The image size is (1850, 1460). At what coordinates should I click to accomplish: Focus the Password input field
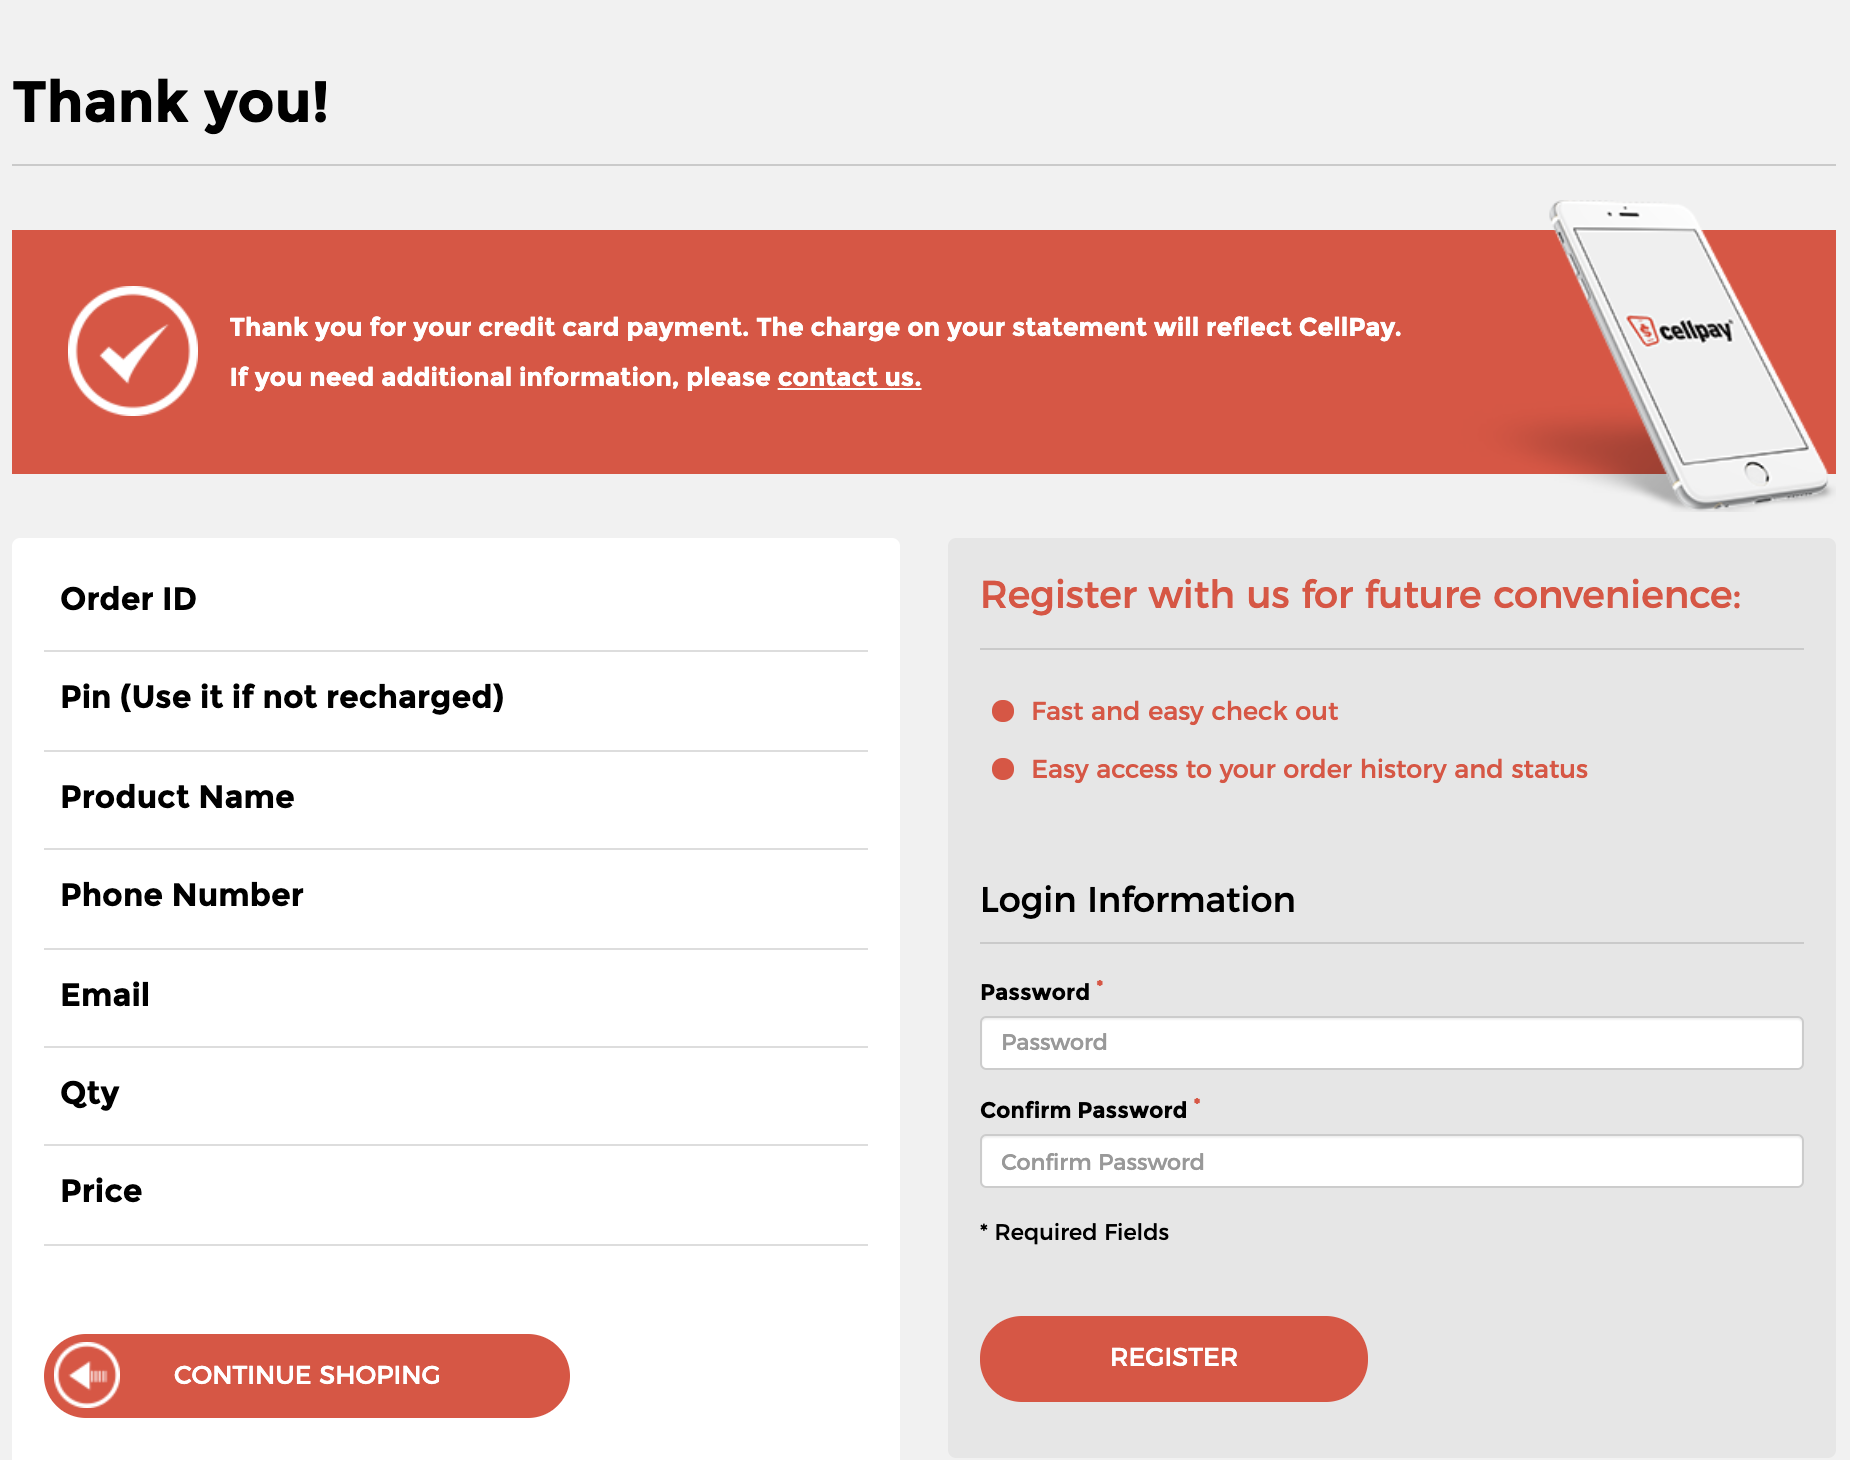(1391, 1043)
